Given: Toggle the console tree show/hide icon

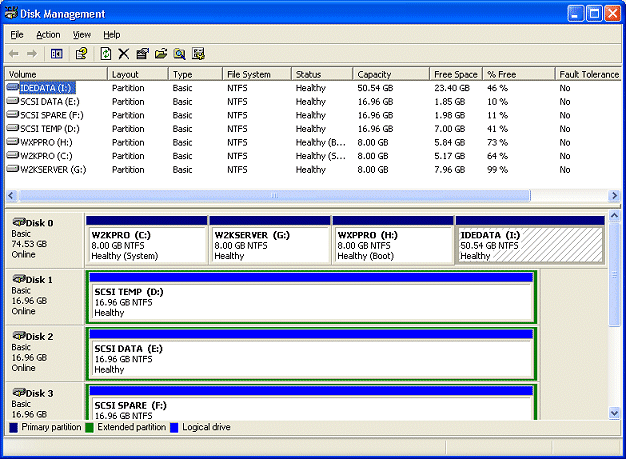Looking at the screenshot, I should [57, 53].
